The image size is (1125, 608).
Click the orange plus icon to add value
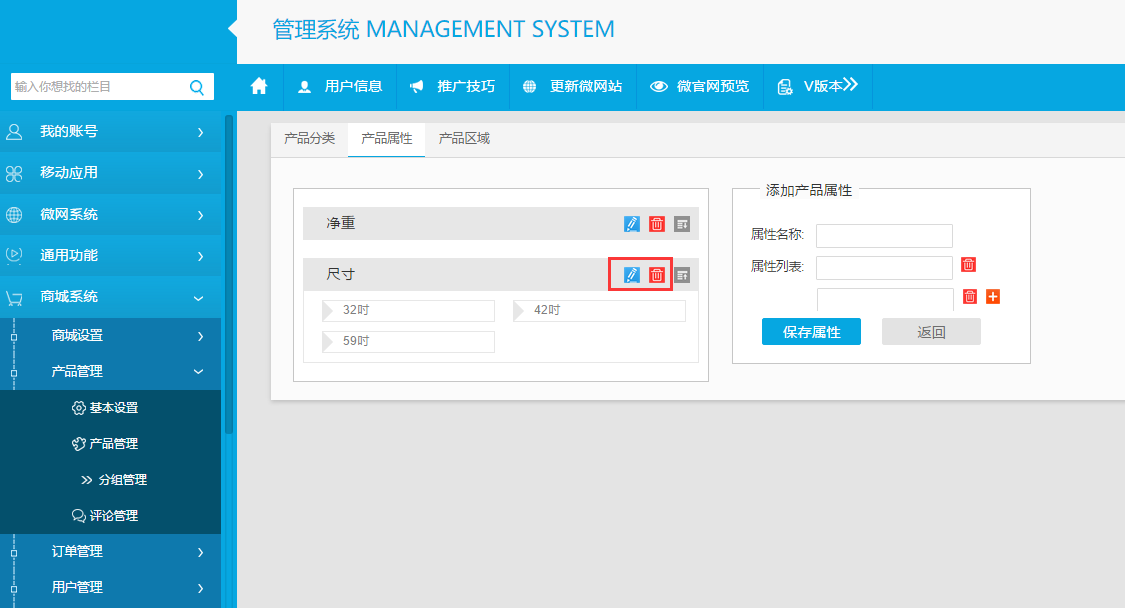click(993, 297)
